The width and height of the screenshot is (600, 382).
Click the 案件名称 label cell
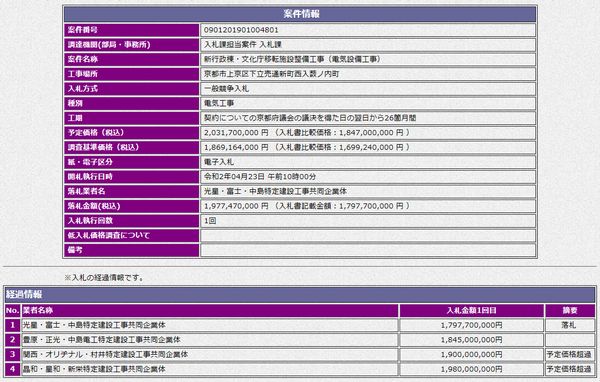click(x=132, y=59)
